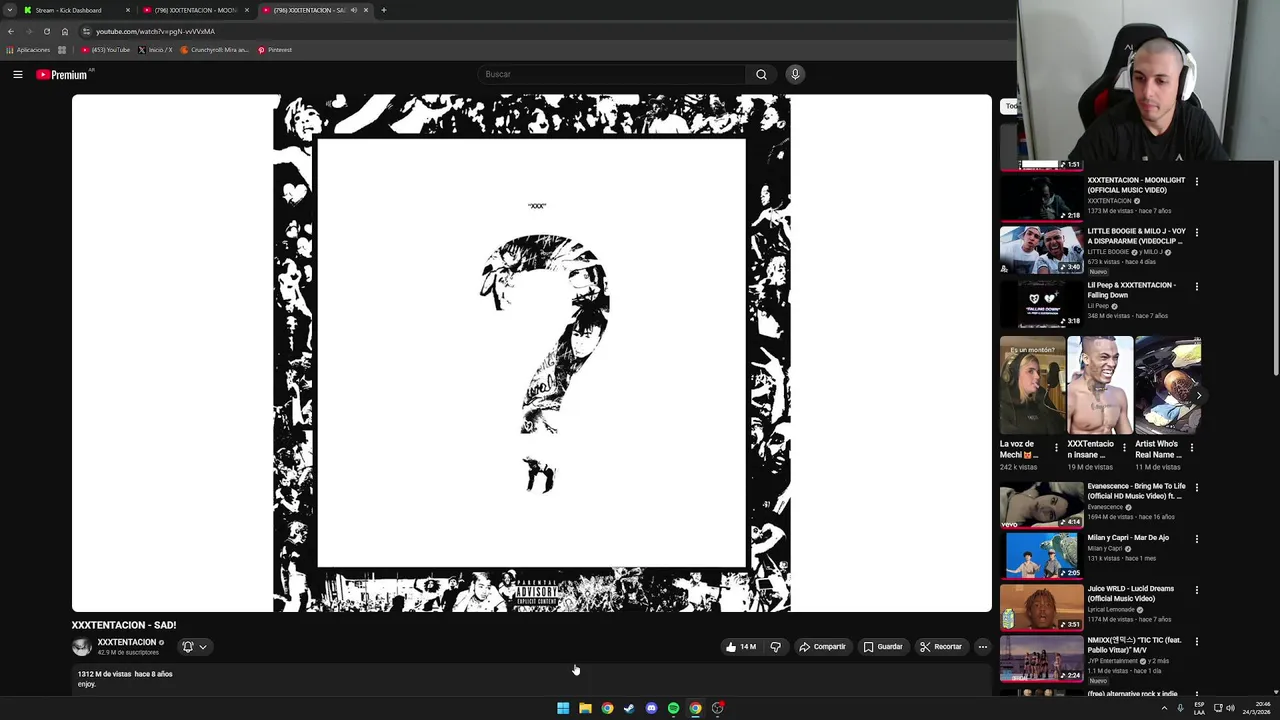Viewport: 1280px width, 720px height.
Task: Start voice search with microphone icon
Action: tap(795, 74)
